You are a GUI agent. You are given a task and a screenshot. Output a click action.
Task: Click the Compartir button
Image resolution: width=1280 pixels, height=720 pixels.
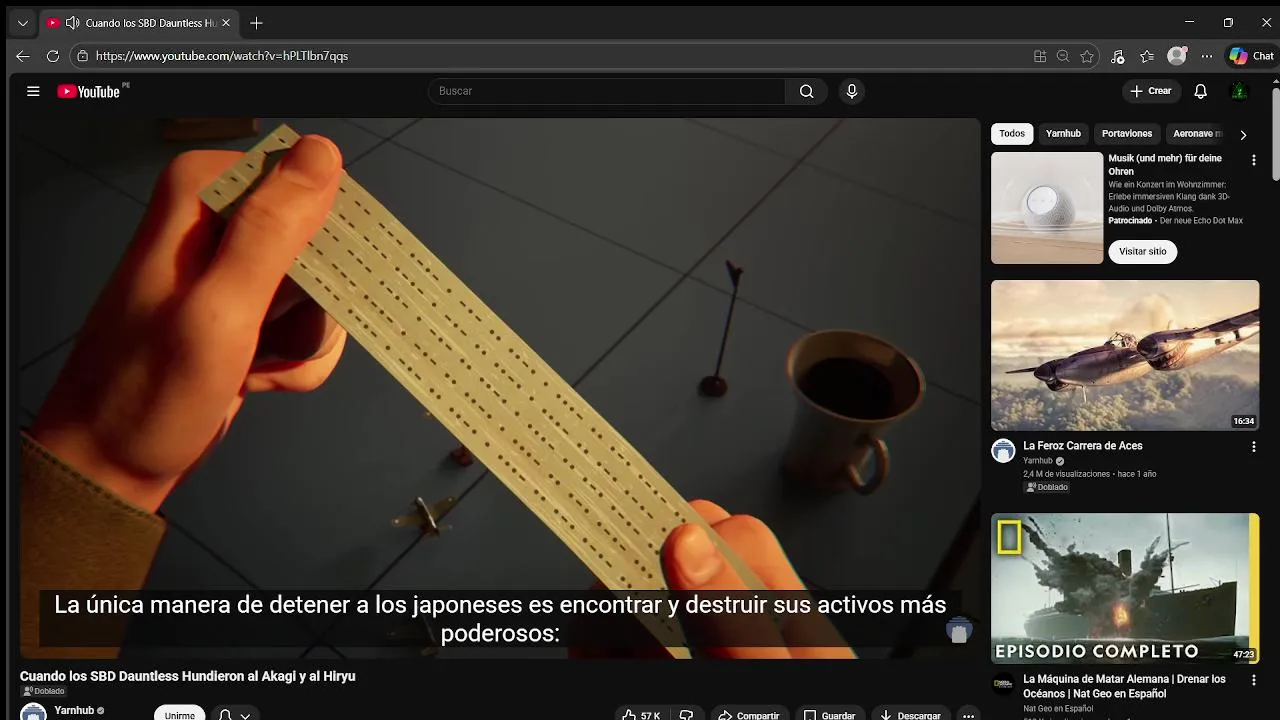pos(748,715)
